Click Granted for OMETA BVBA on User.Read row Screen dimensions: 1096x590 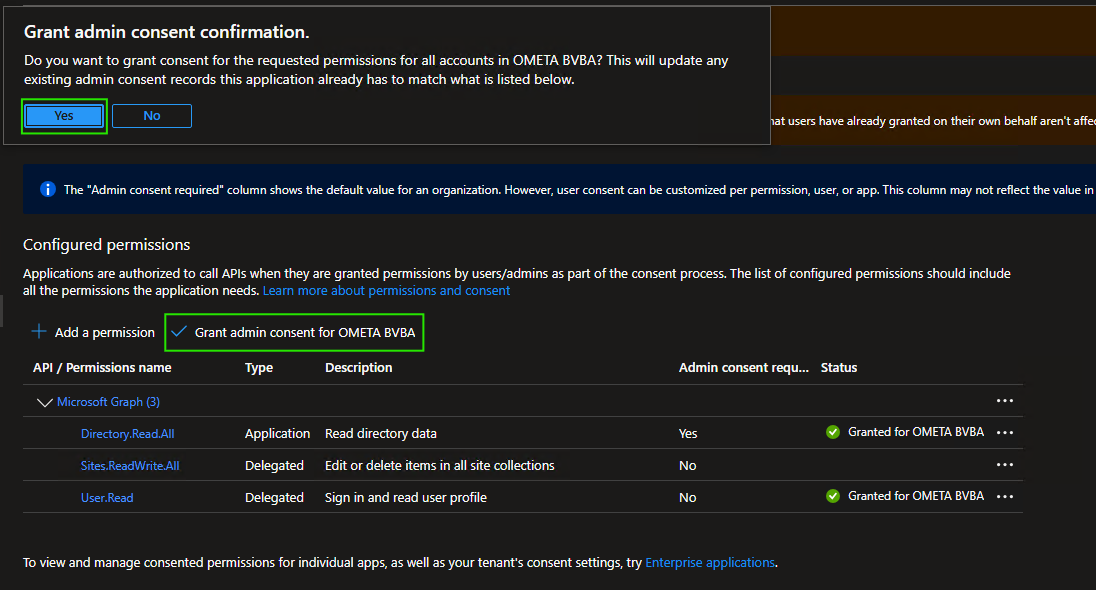(916, 496)
